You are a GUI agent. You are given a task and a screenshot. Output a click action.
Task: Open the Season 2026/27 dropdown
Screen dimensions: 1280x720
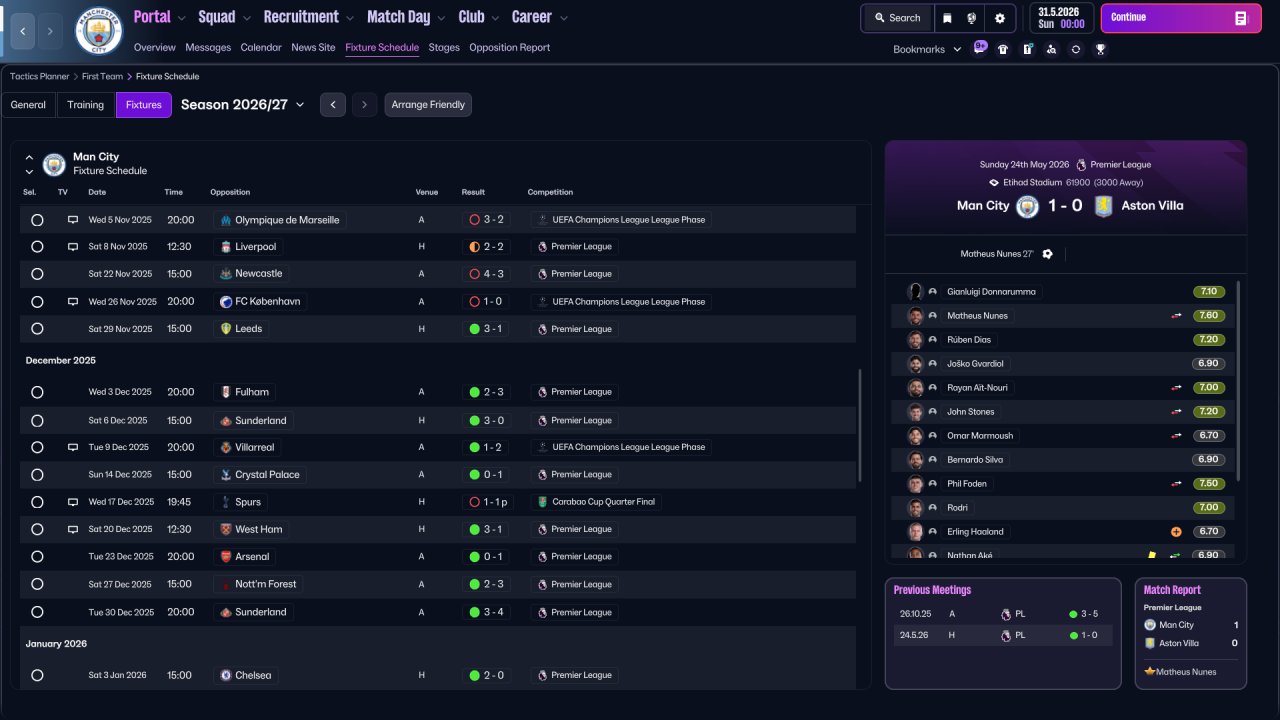point(243,104)
